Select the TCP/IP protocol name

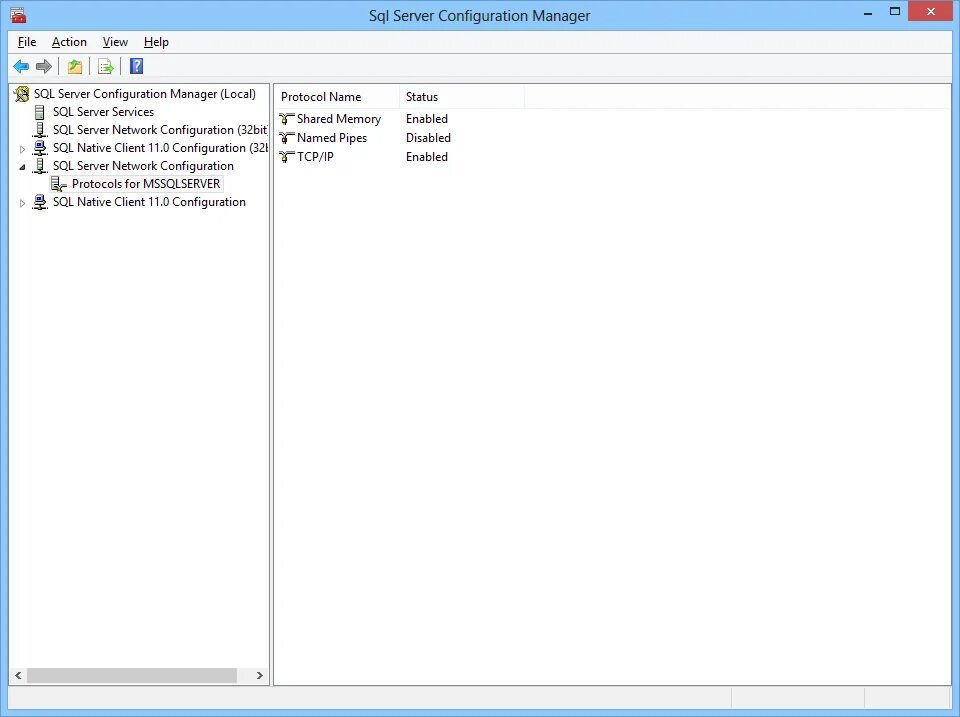[315, 157]
